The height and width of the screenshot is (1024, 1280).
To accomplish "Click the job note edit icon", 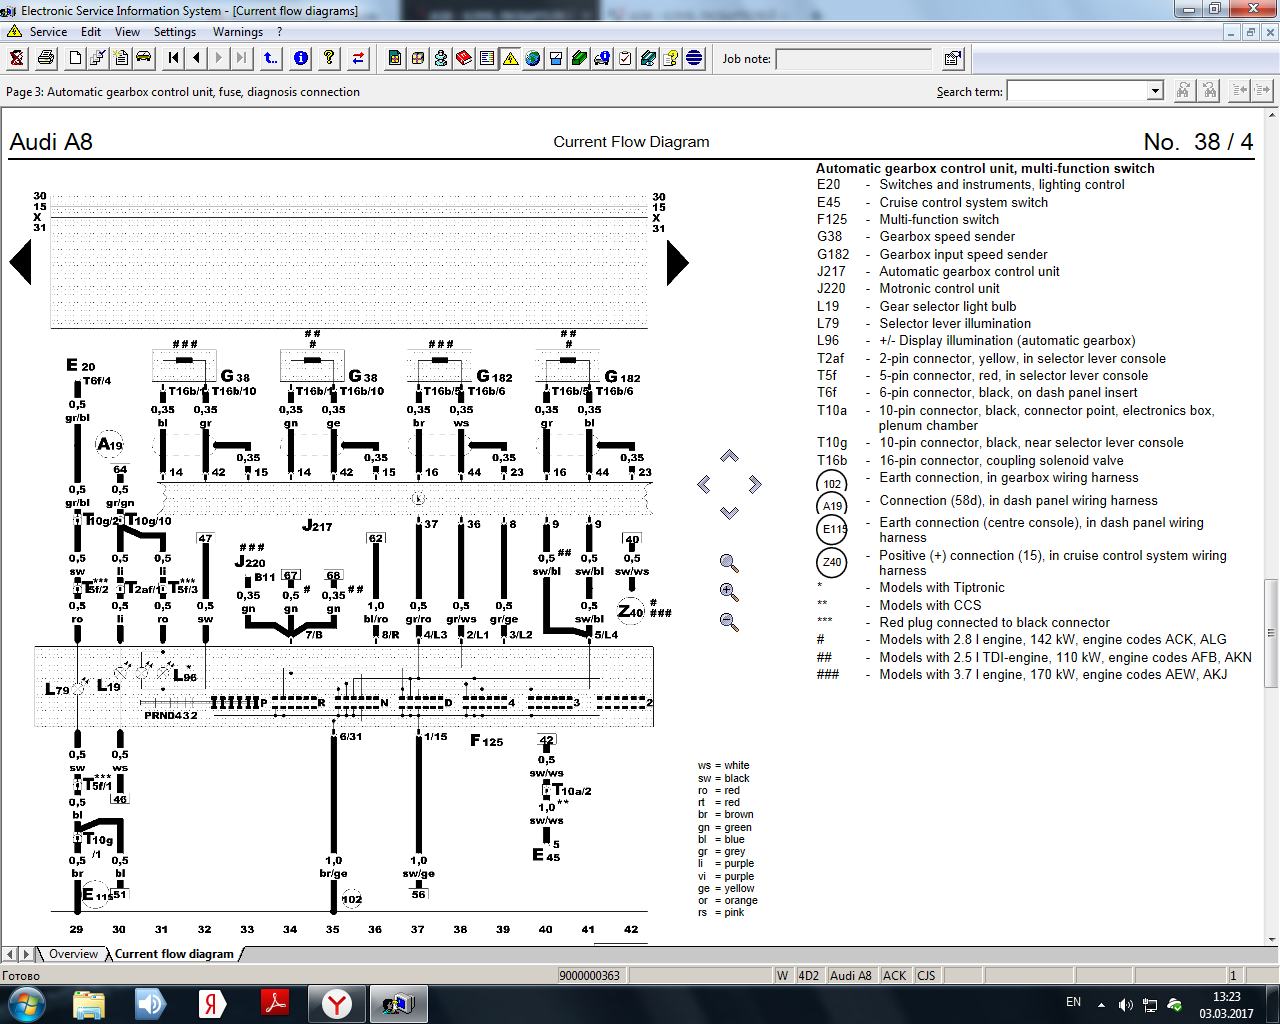I will click(953, 58).
